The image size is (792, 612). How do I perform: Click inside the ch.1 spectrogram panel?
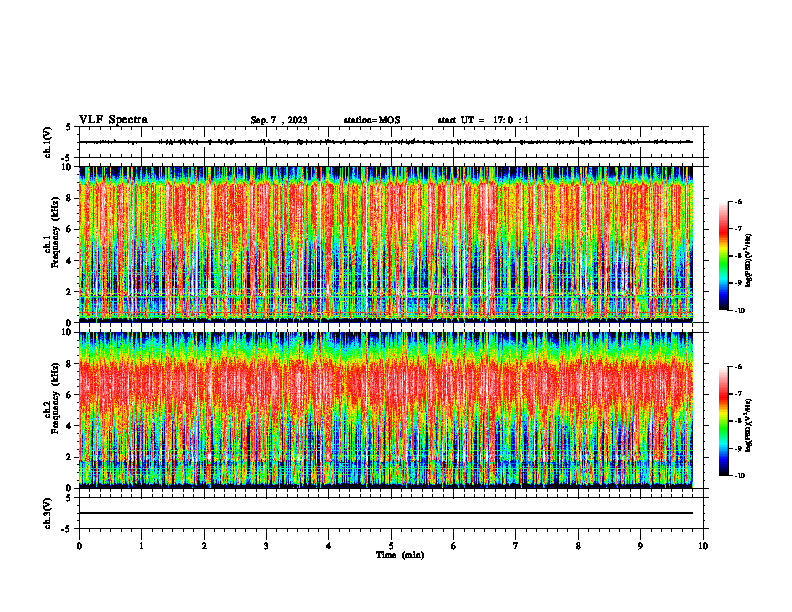(x=386, y=244)
